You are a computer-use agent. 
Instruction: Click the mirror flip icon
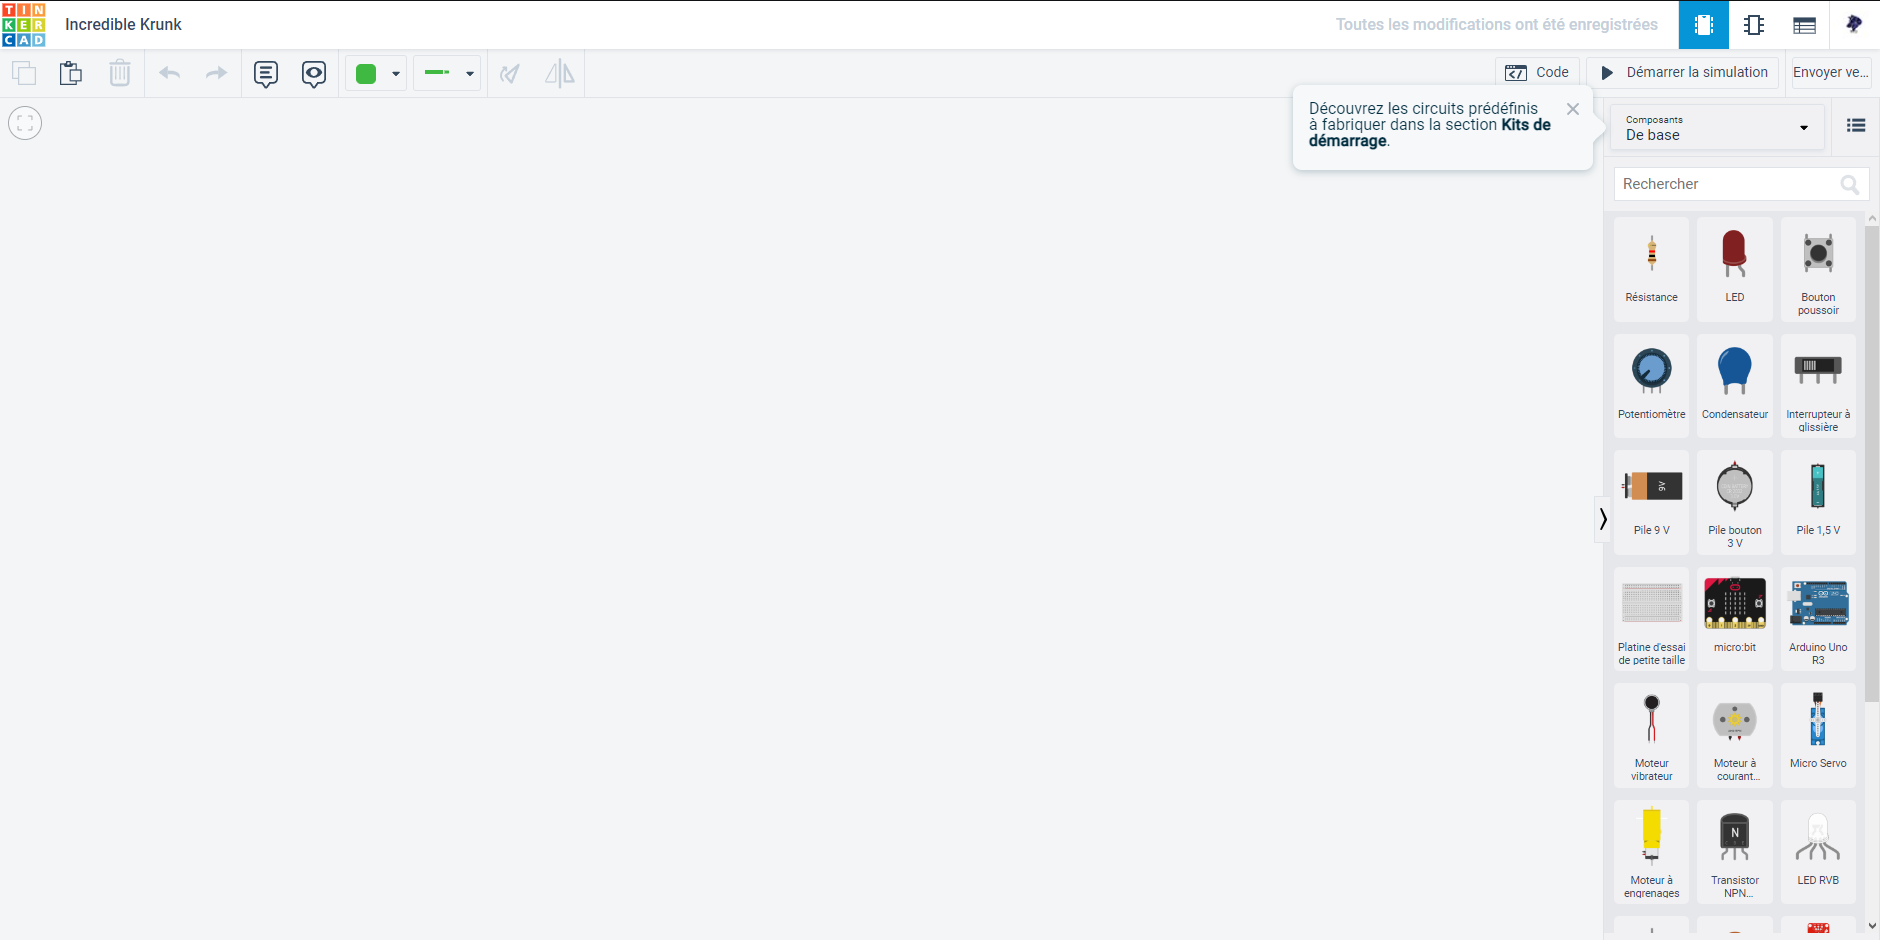point(560,73)
